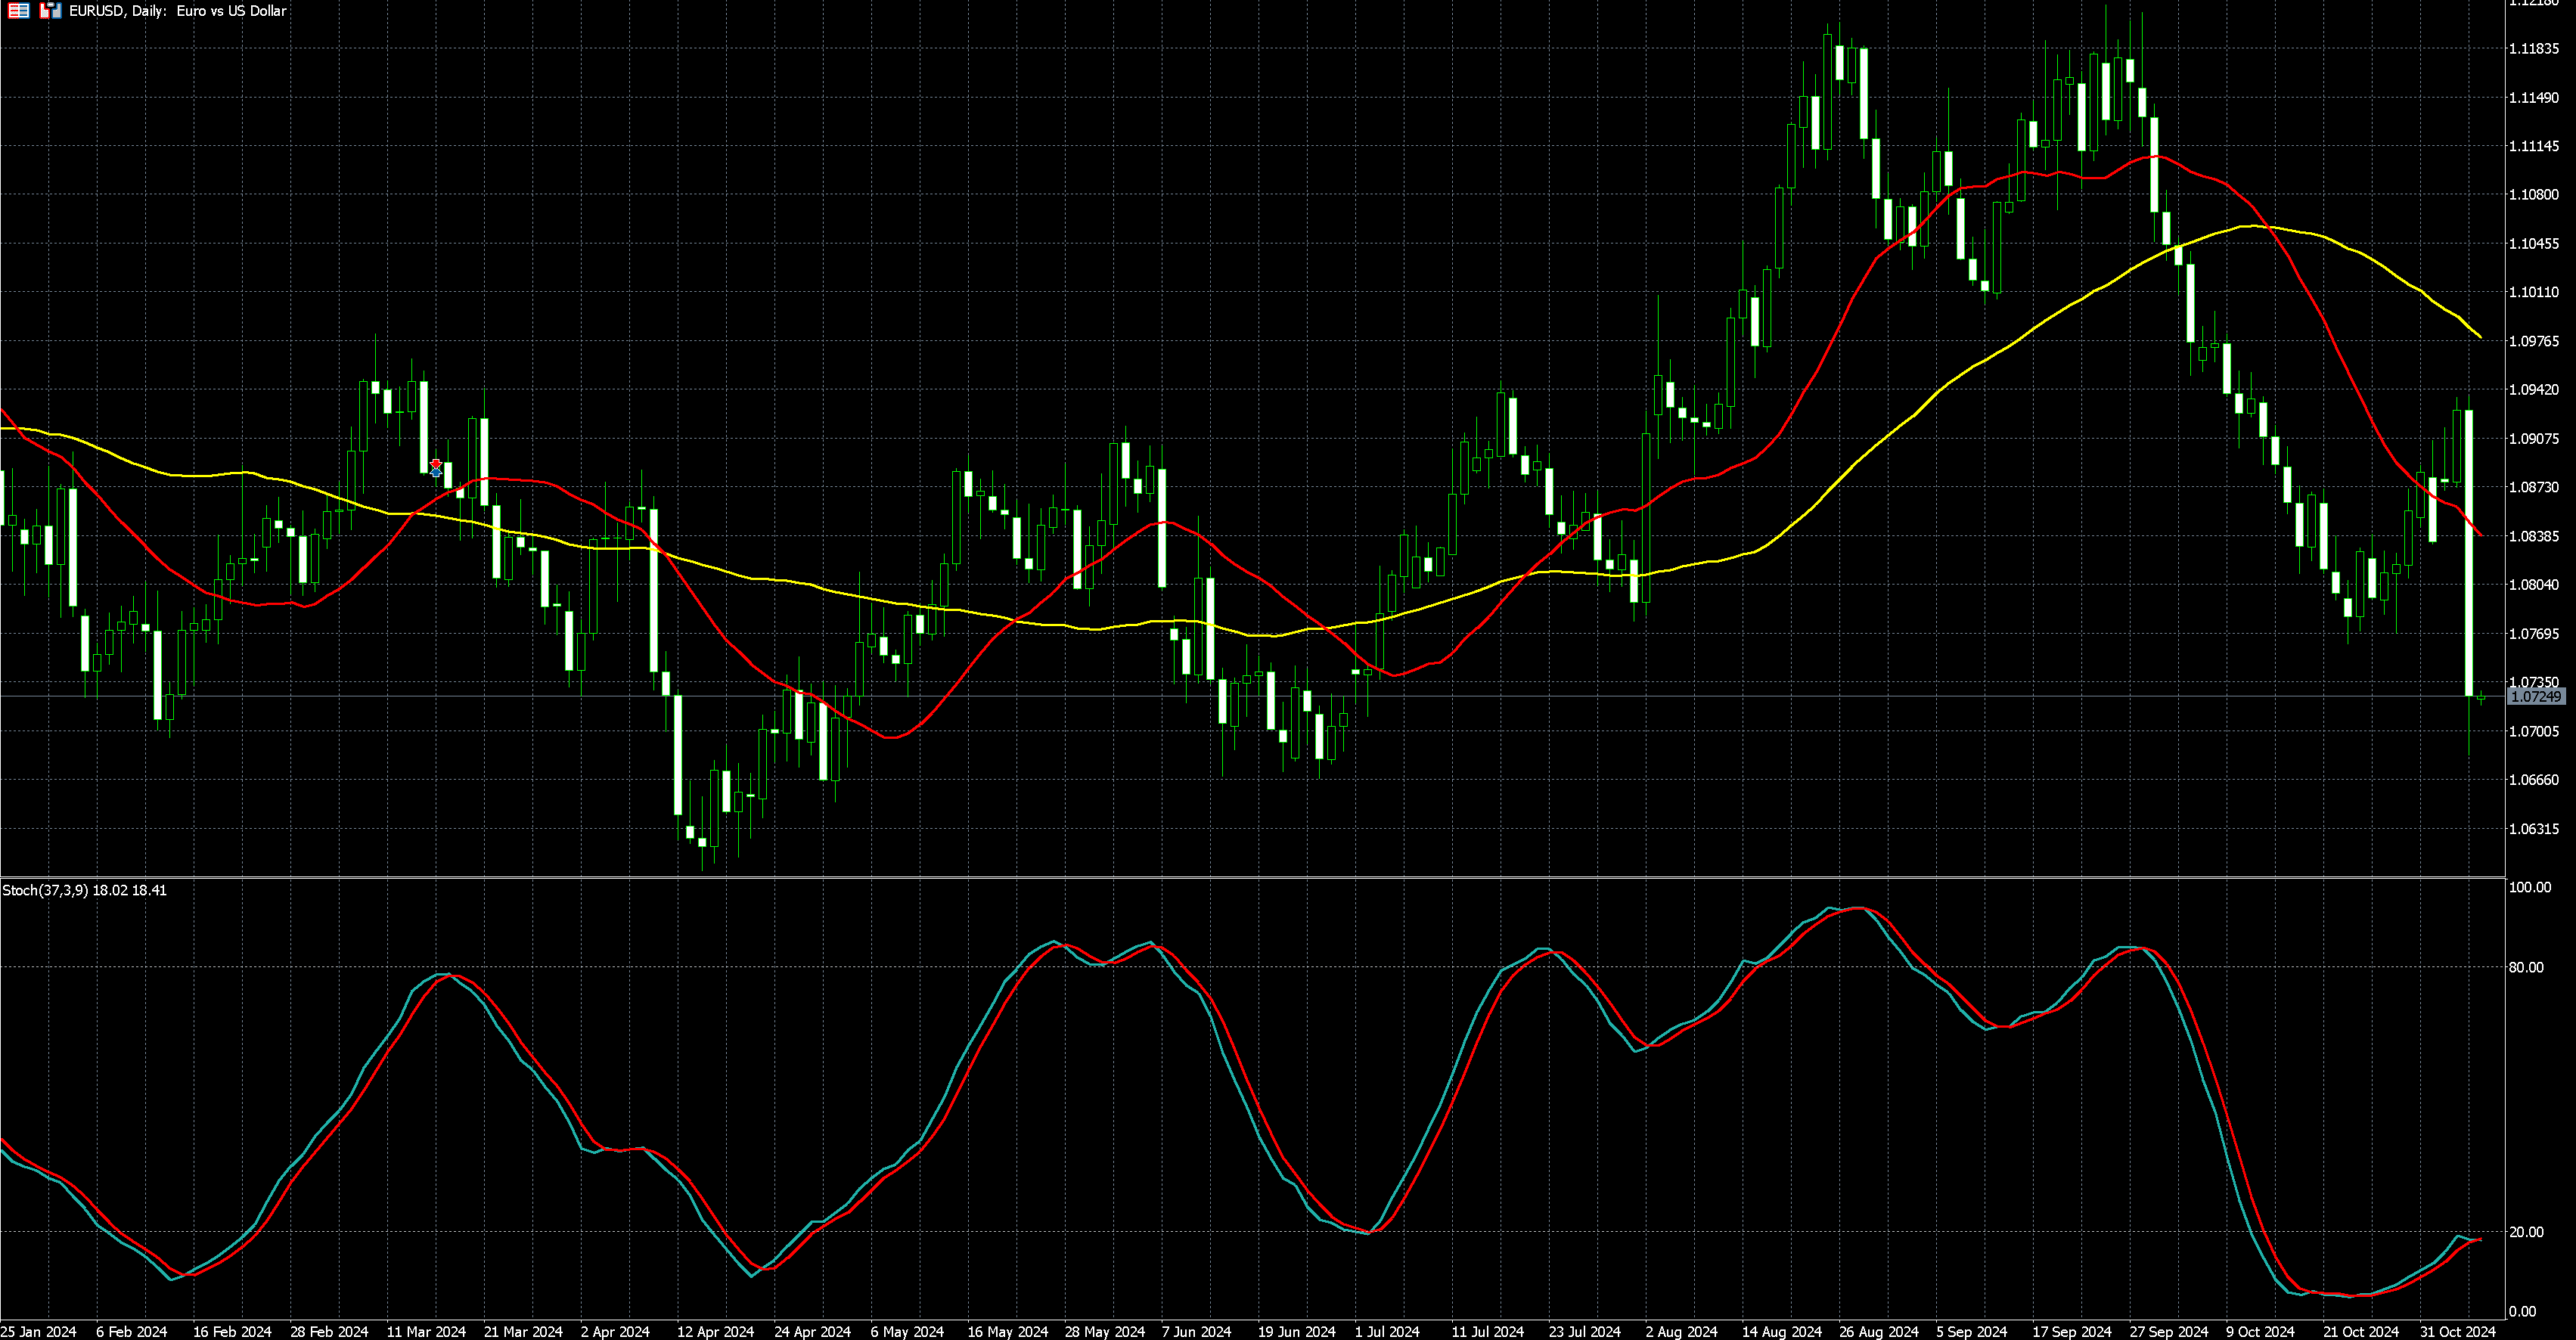Select the current price label 1.07249
Image resolution: width=2576 pixels, height=1340 pixels.
(2536, 697)
